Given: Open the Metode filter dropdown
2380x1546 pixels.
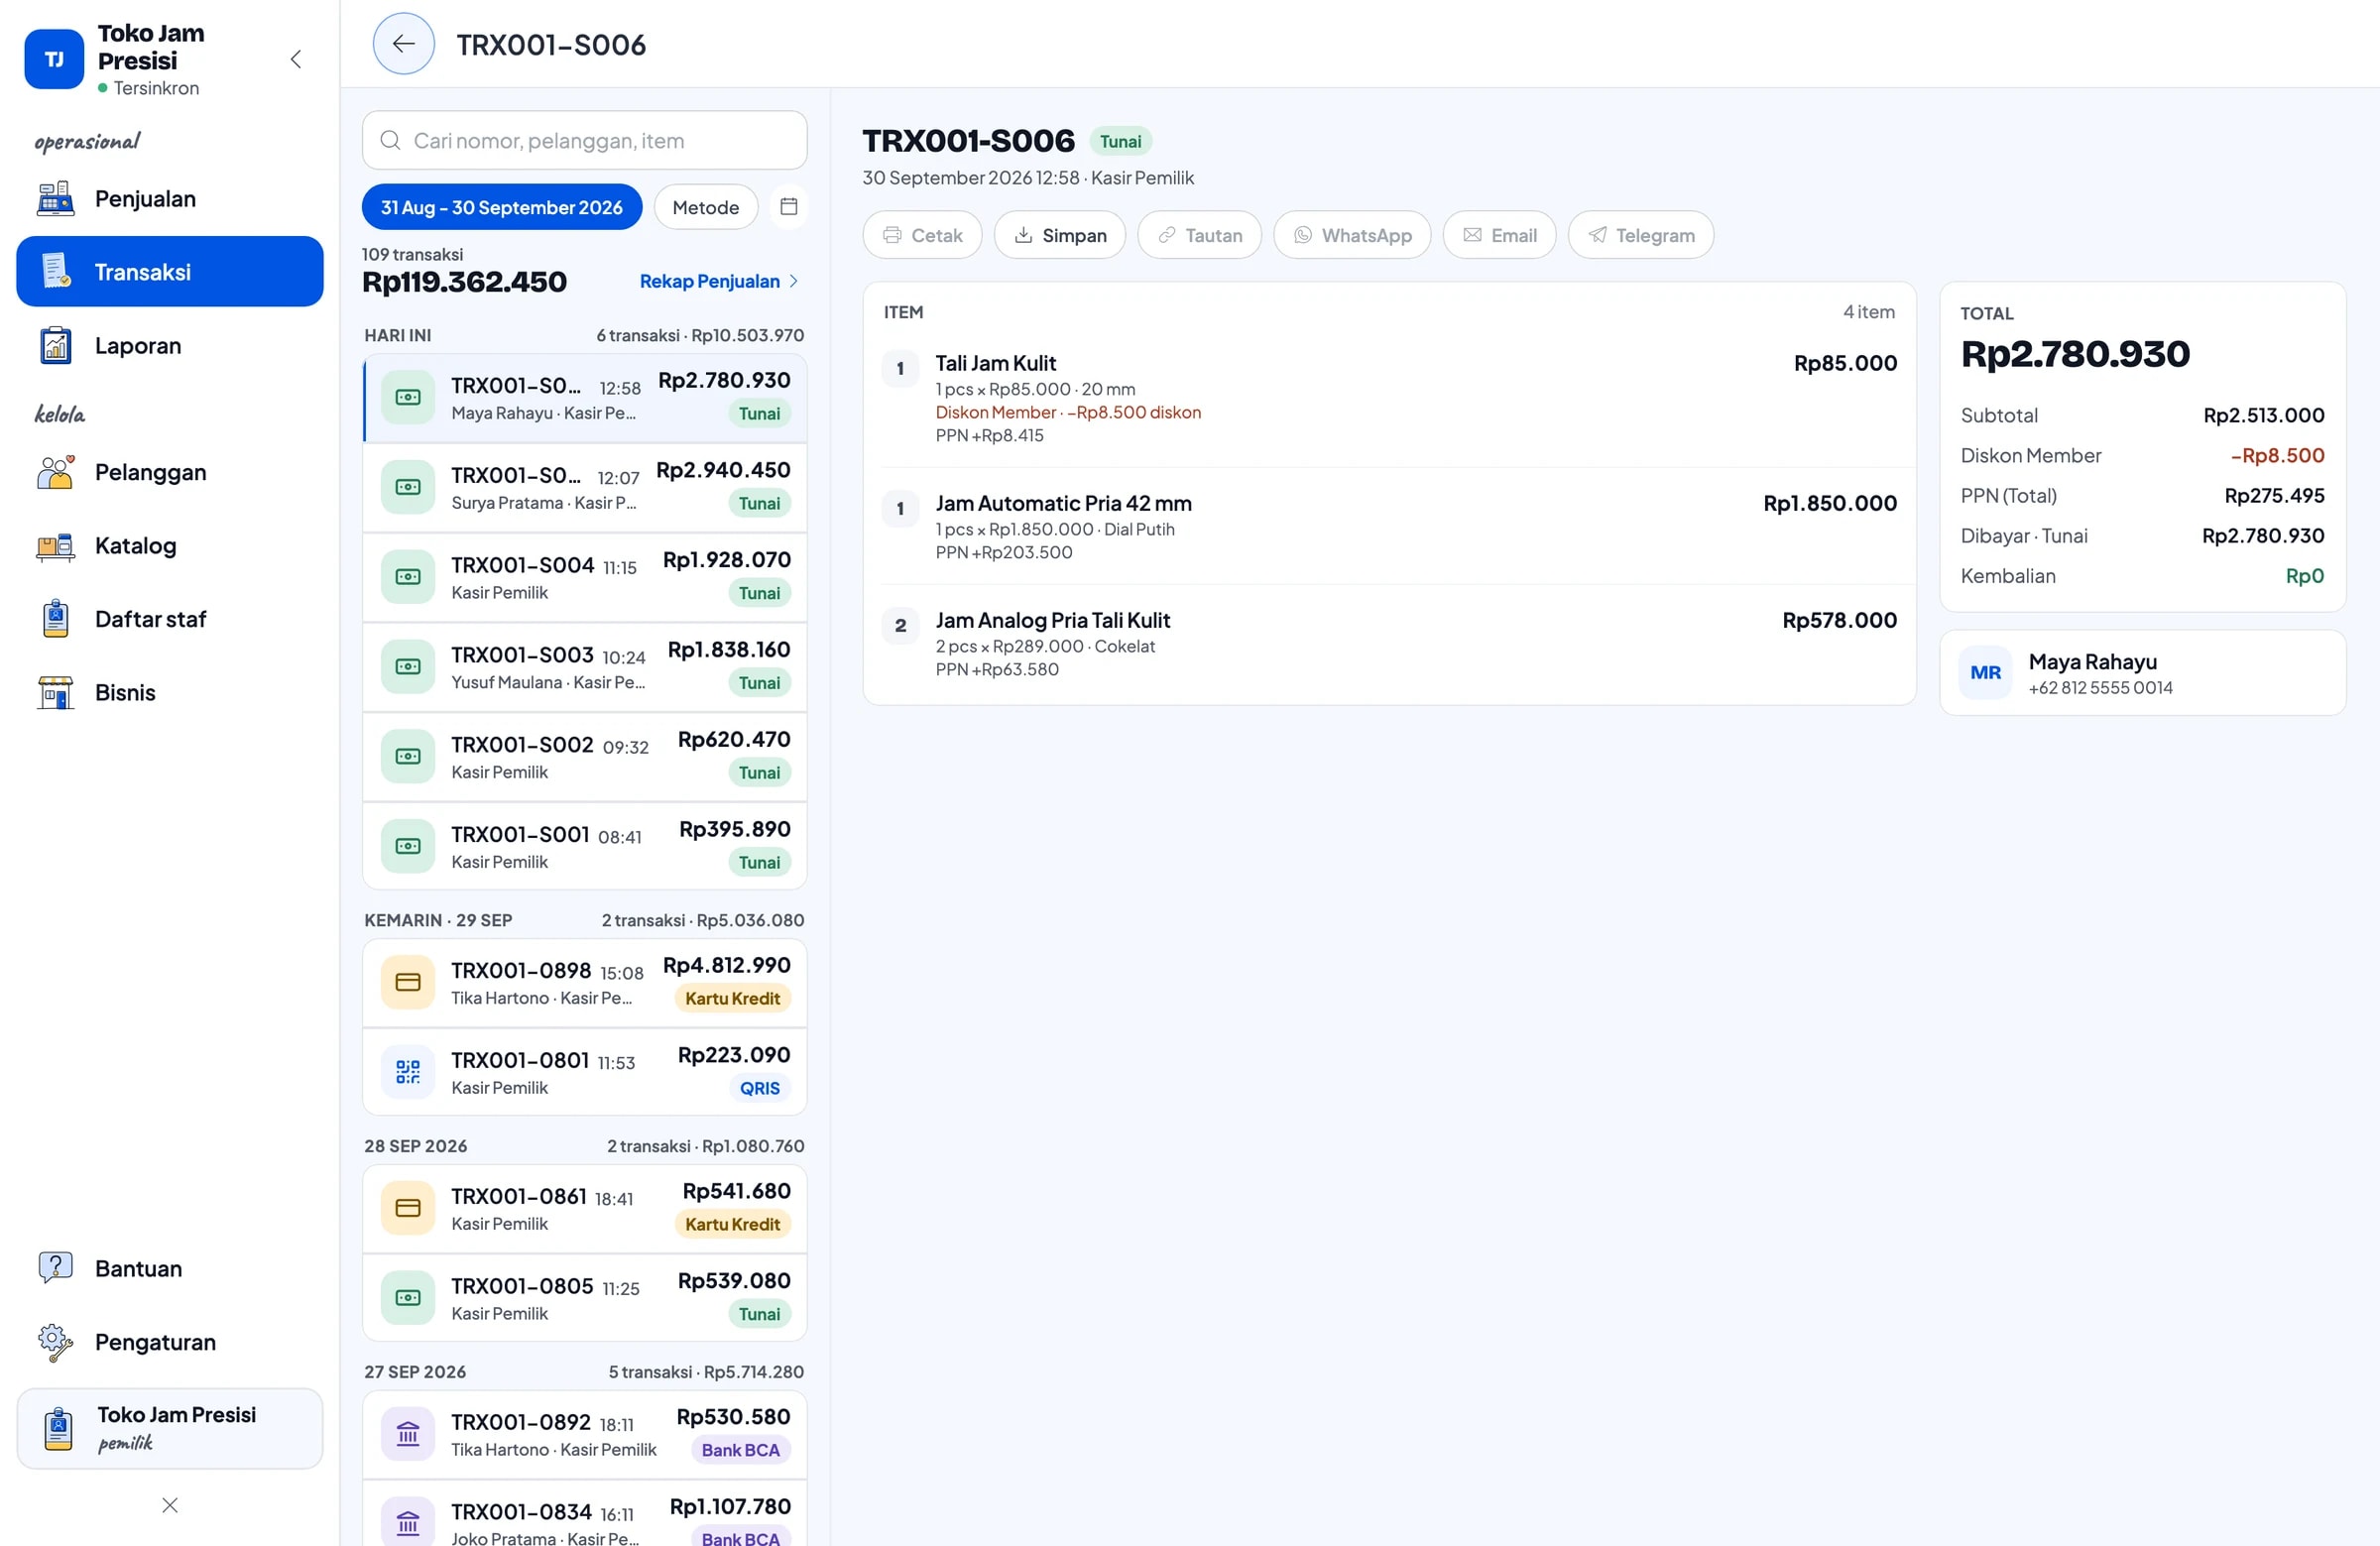Looking at the screenshot, I should [x=706, y=207].
